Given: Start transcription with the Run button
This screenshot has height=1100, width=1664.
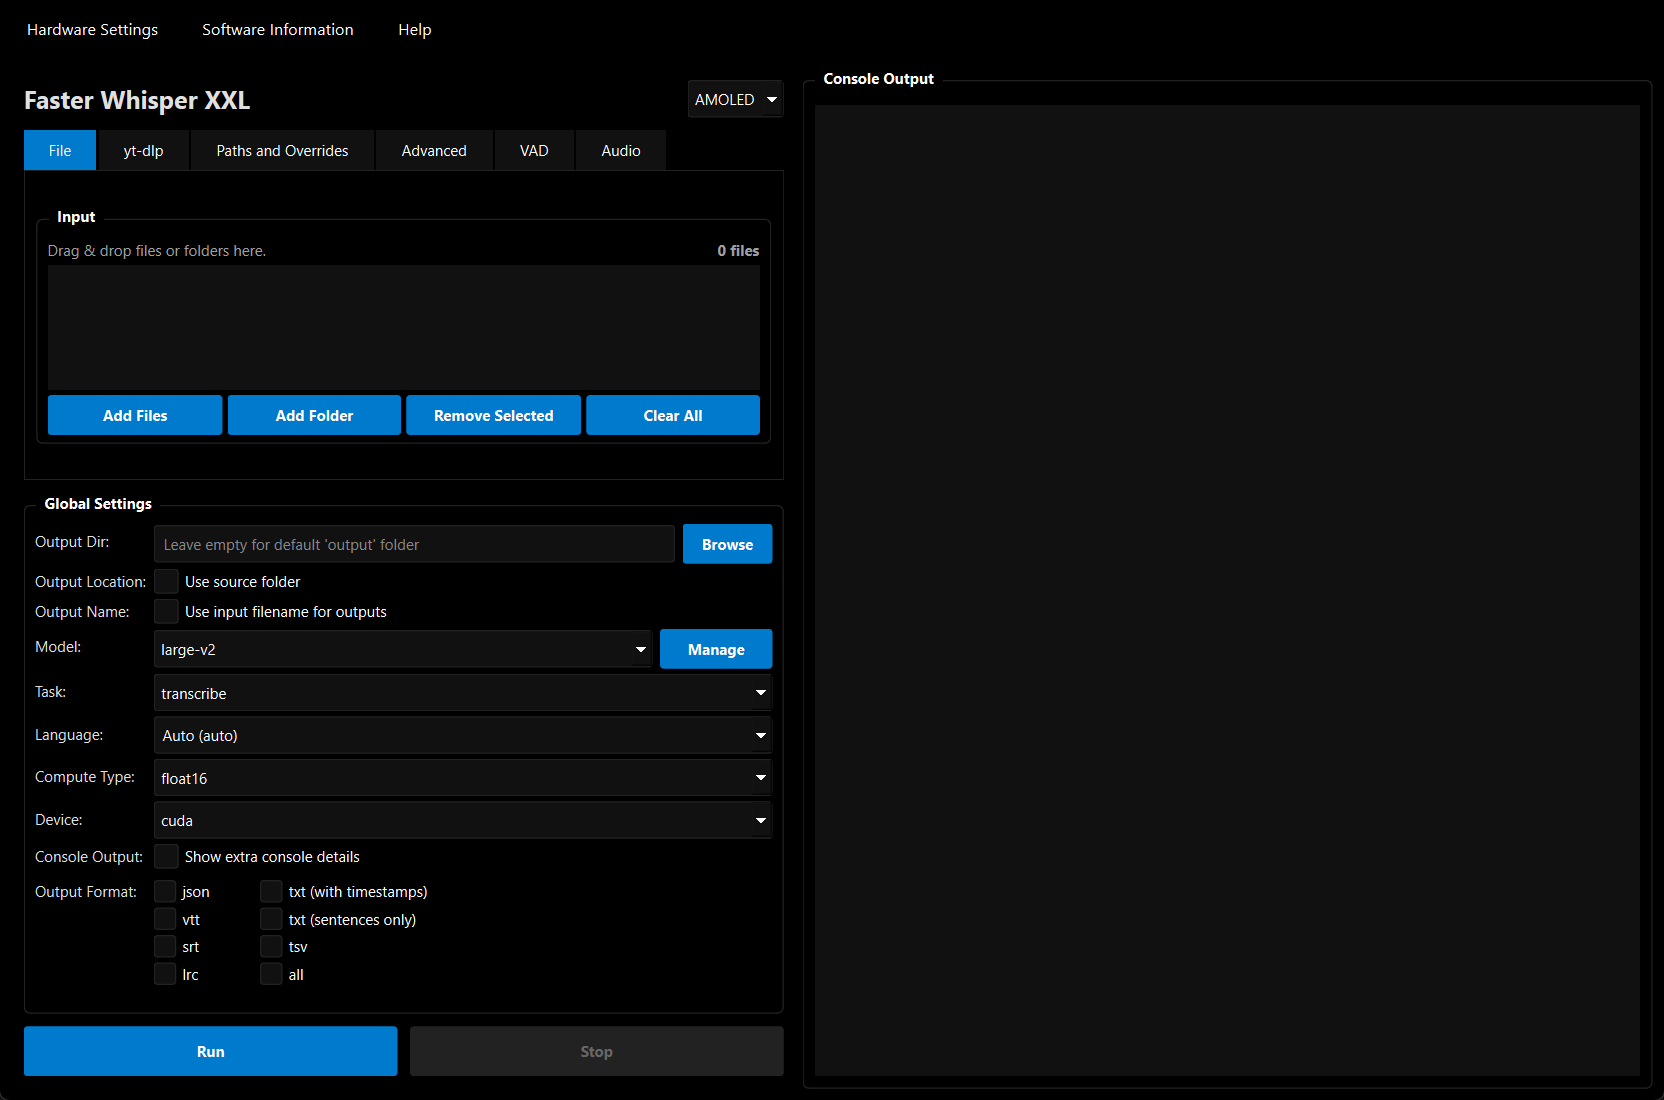Looking at the screenshot, I should (x=211, y=1052).
